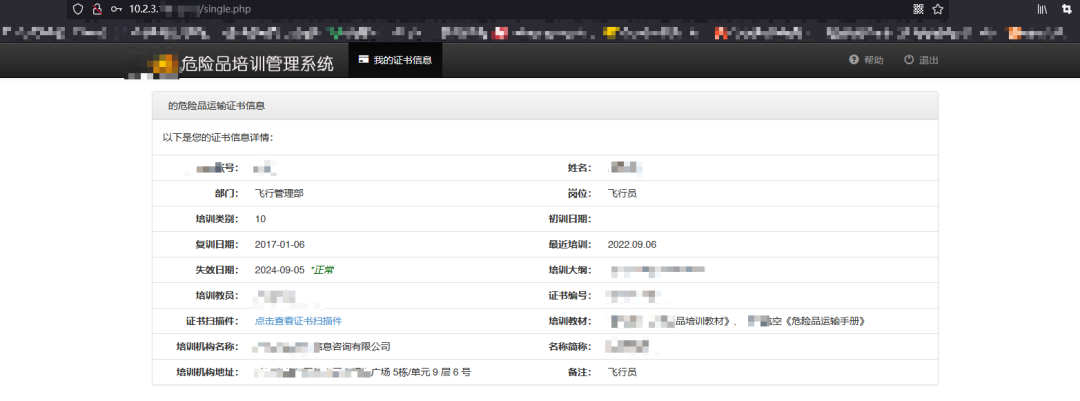Click the 岗位 value 飞行员
This screenshot has height=401, width=1080.
[x=622, y=194]
